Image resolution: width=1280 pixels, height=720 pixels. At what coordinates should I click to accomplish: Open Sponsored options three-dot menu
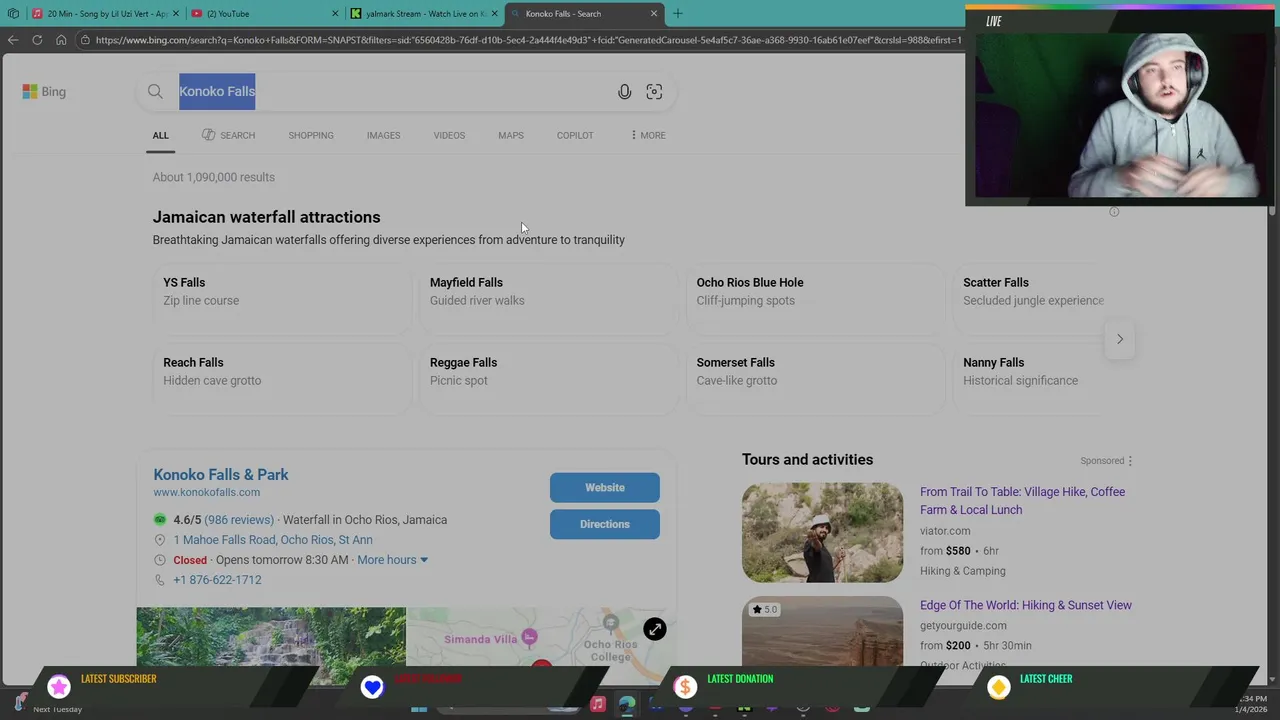pyautogui.click(x=1130, y=461)
